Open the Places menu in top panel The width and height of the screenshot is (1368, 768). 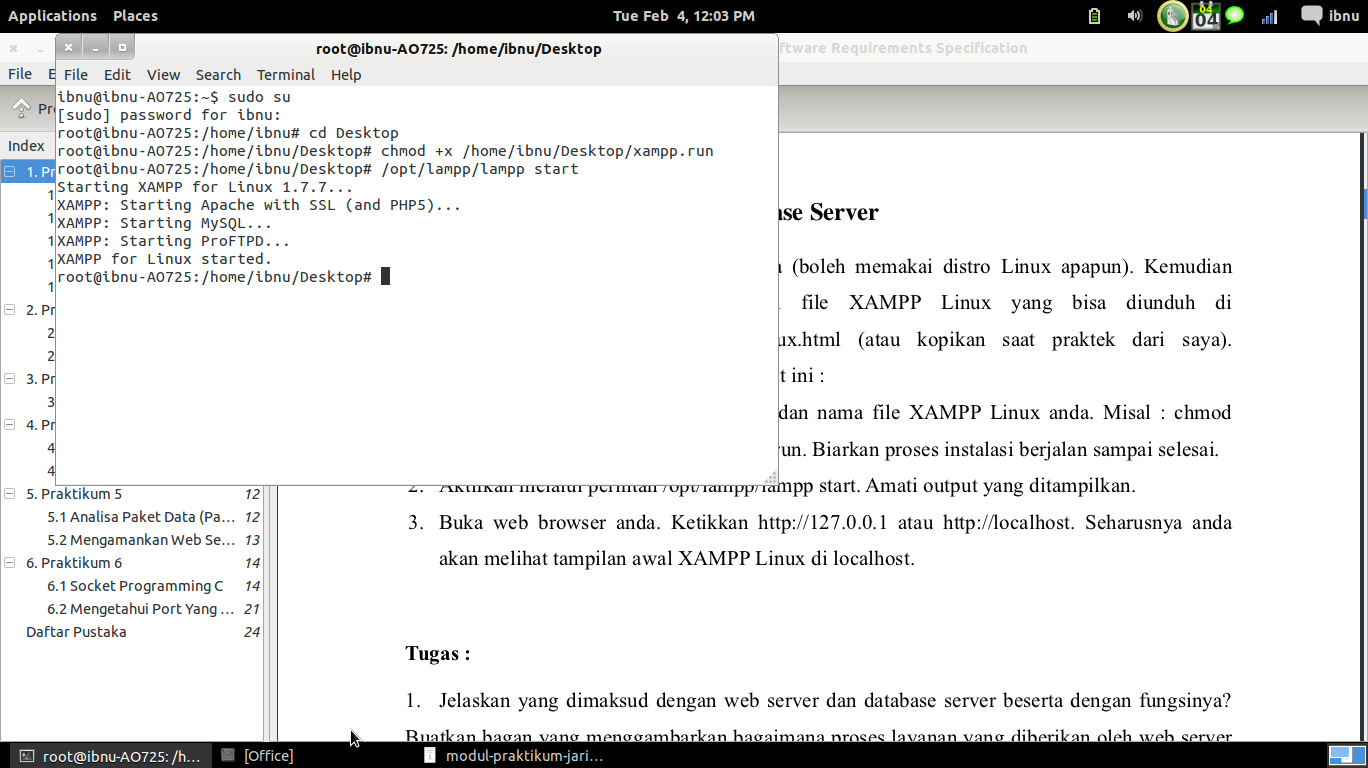click(x=135, y=16)
